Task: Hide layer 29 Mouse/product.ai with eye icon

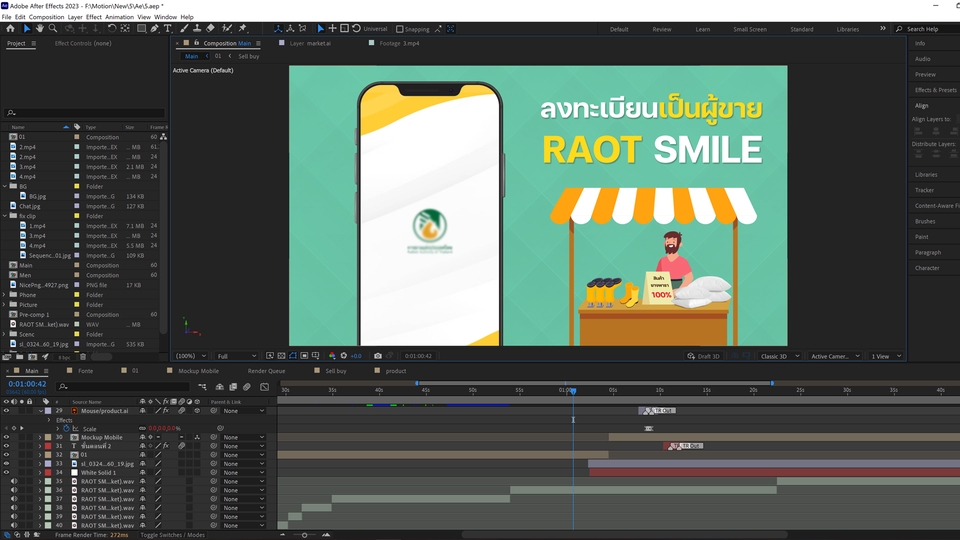Action: [6, 411]
